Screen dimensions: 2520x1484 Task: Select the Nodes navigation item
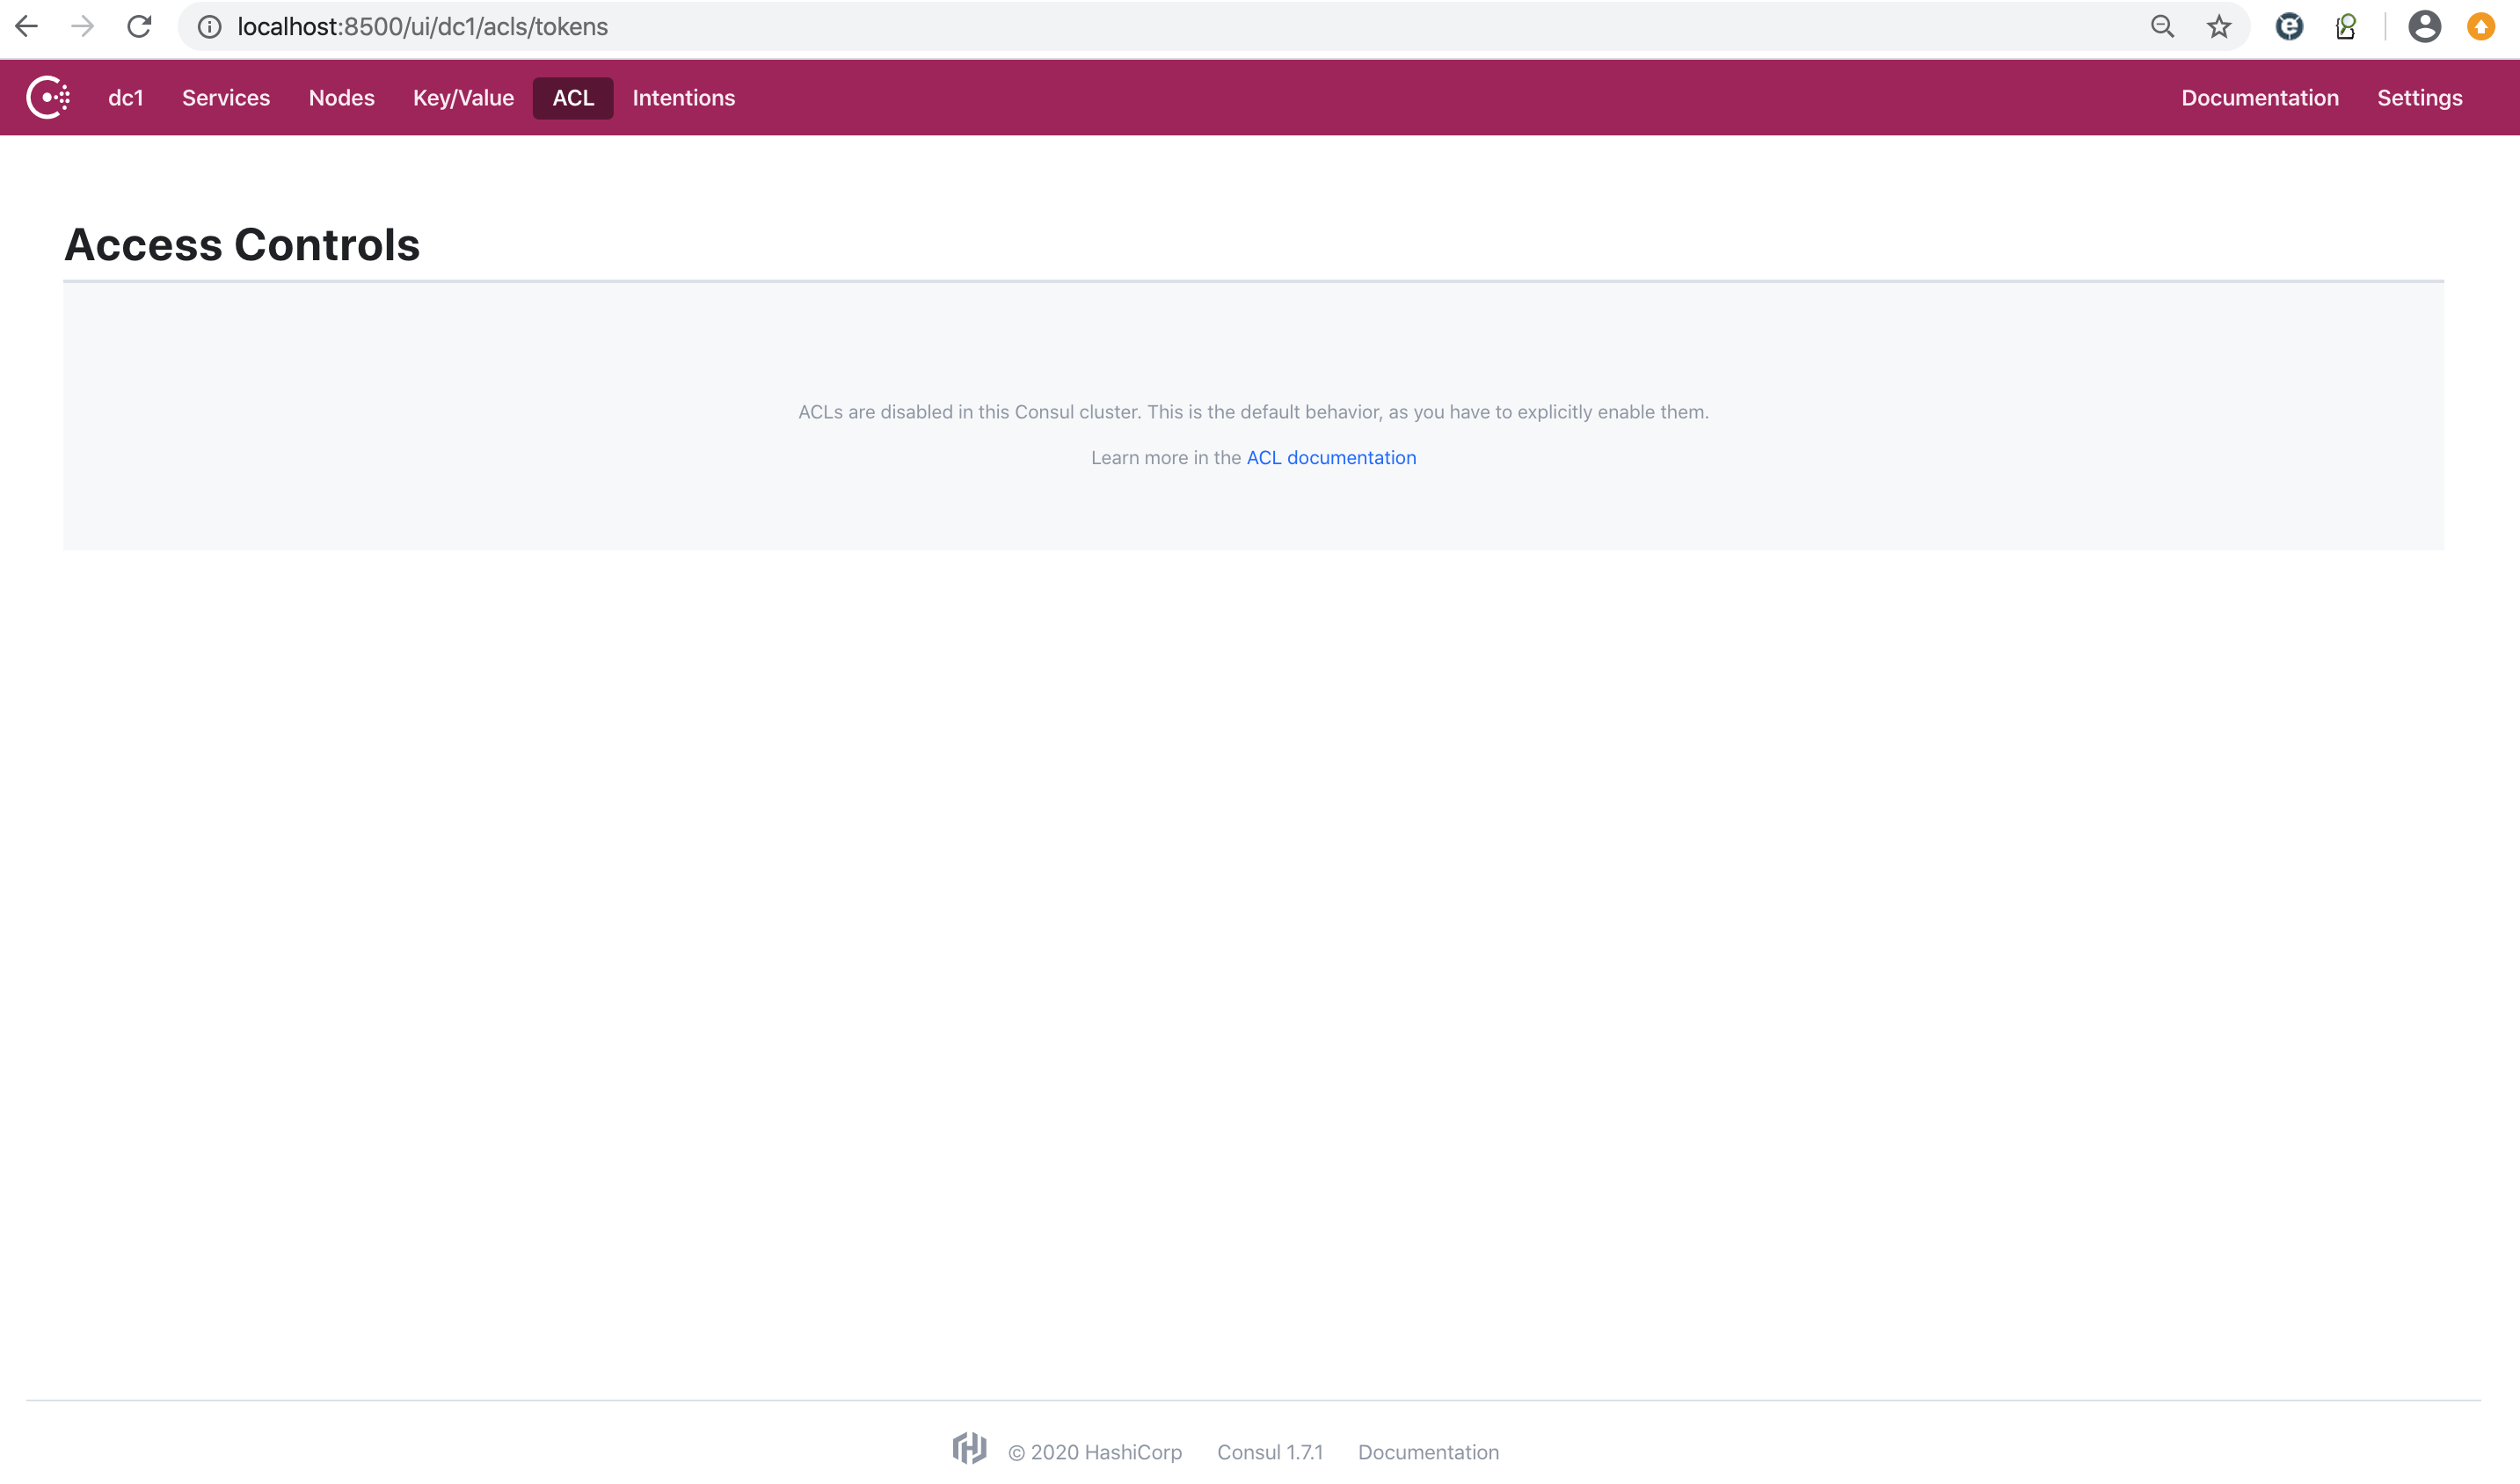(341, 97)
